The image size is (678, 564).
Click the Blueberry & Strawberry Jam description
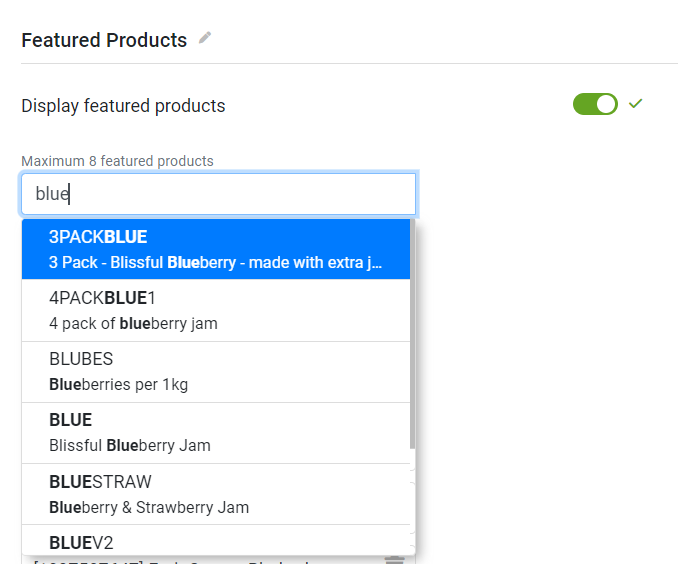[149, 507]
